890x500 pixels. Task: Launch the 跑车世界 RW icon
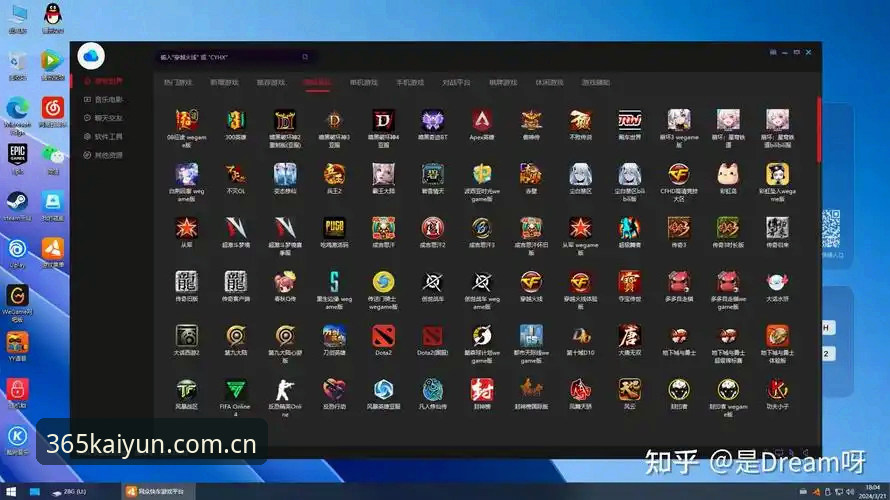629,121
